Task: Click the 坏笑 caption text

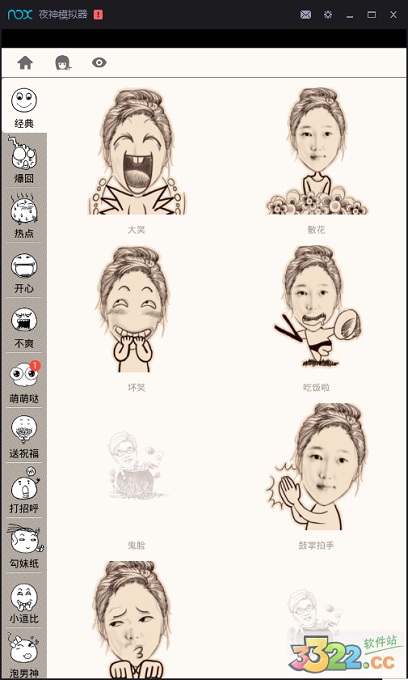Action: tap(137, 387)
